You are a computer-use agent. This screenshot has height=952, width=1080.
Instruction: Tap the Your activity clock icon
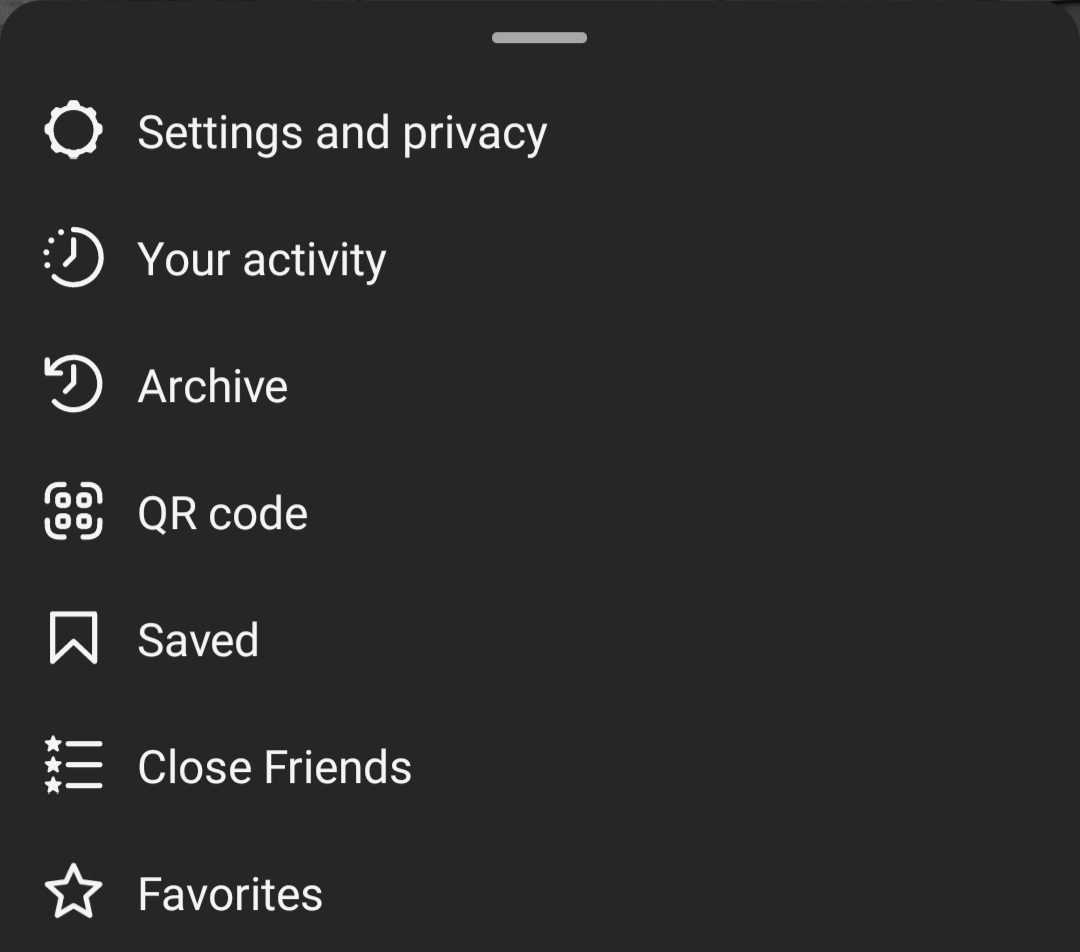click(73, 259)
